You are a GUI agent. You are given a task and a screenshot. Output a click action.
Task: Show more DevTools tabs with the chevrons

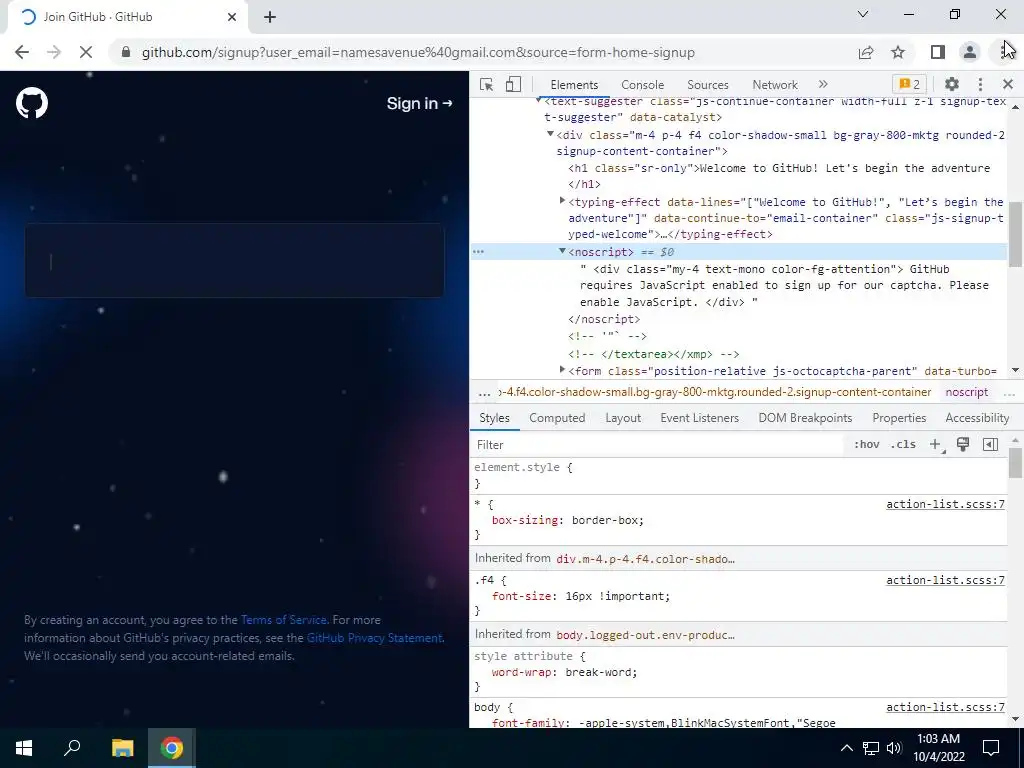coord(823,84)
